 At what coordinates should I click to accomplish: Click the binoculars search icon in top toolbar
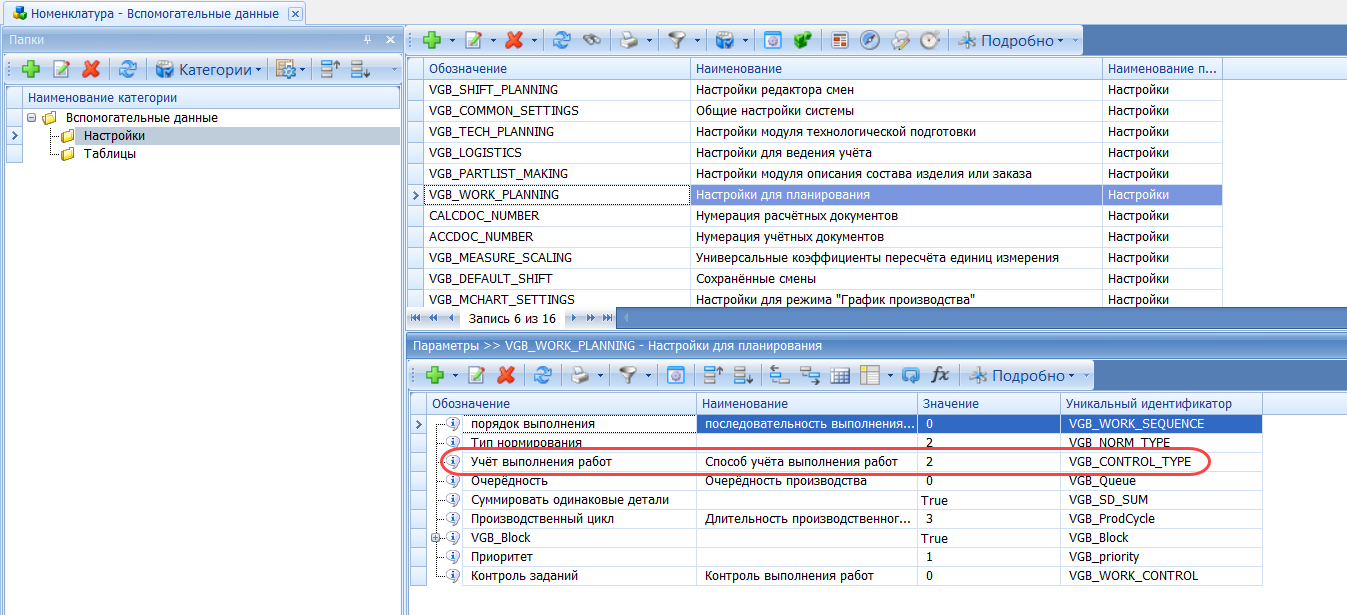(591, 40)
